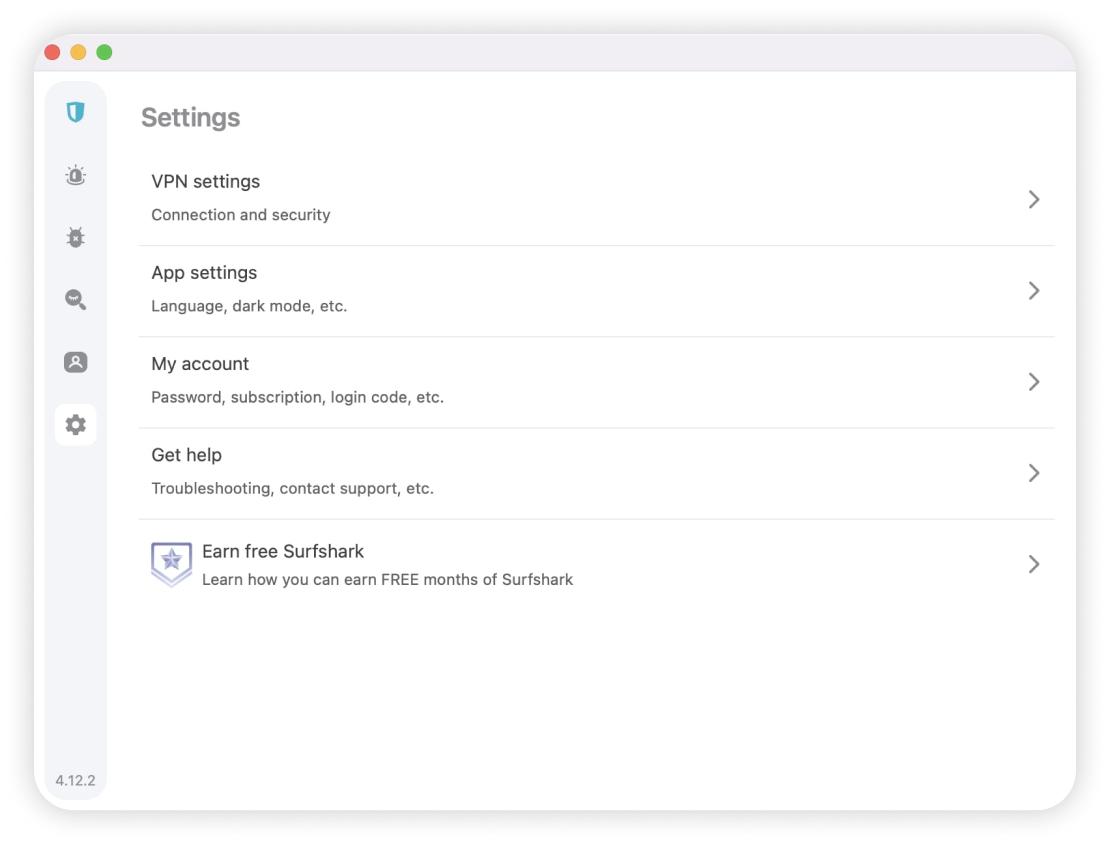The height and width of the screenshot is (845, 1110).
Task: Maximize window with green button
Action: 104,52
